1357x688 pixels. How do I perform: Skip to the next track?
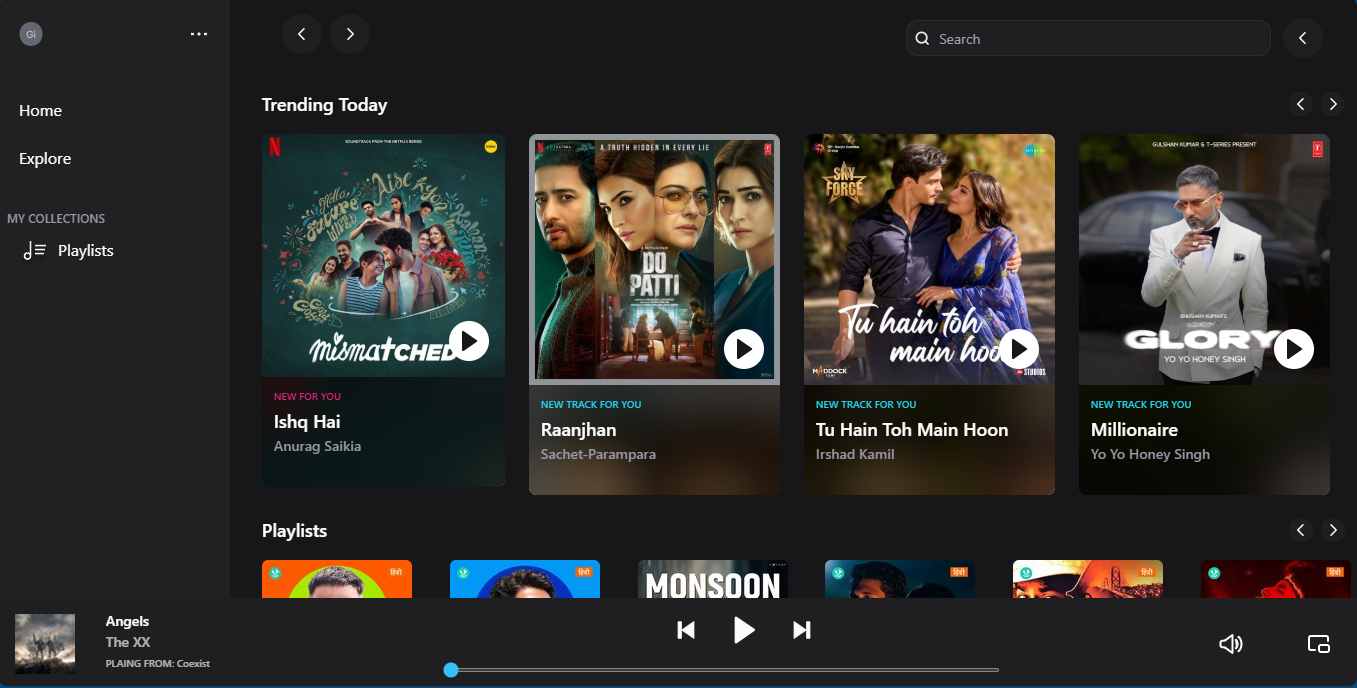[801, 630]
